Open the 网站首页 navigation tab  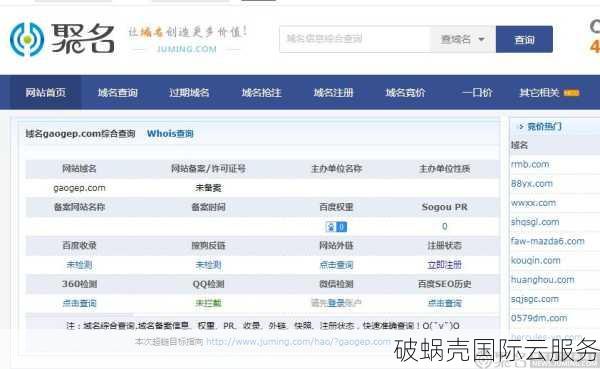(45, 92)
